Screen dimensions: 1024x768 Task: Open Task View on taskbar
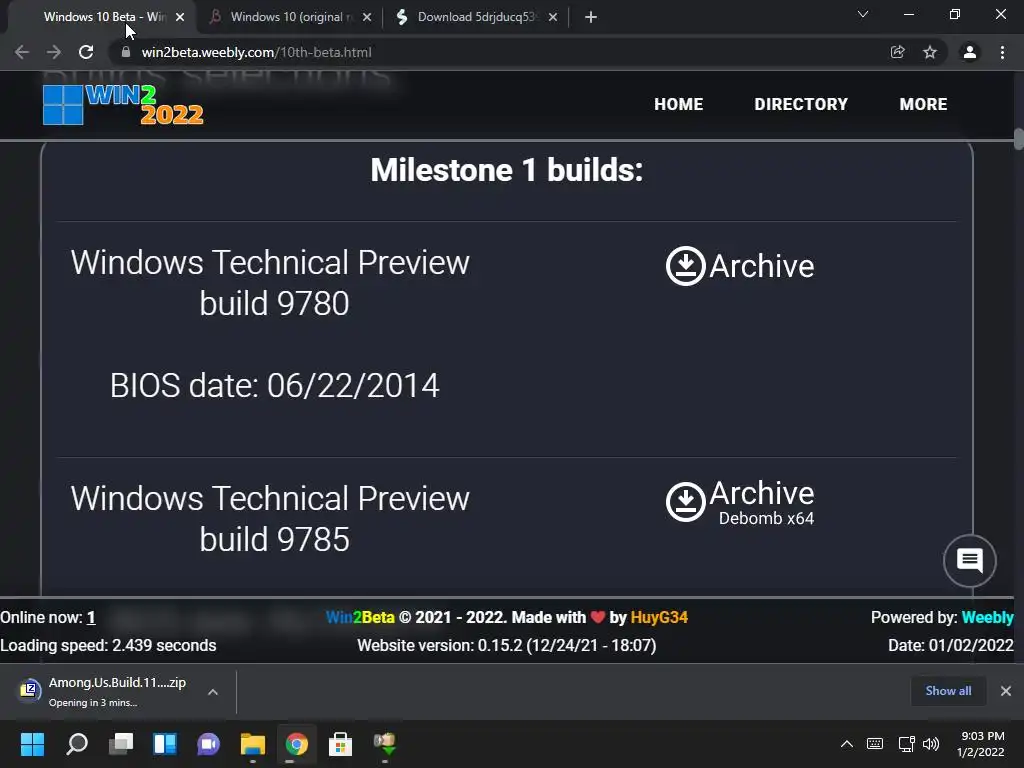click(121, 744)
